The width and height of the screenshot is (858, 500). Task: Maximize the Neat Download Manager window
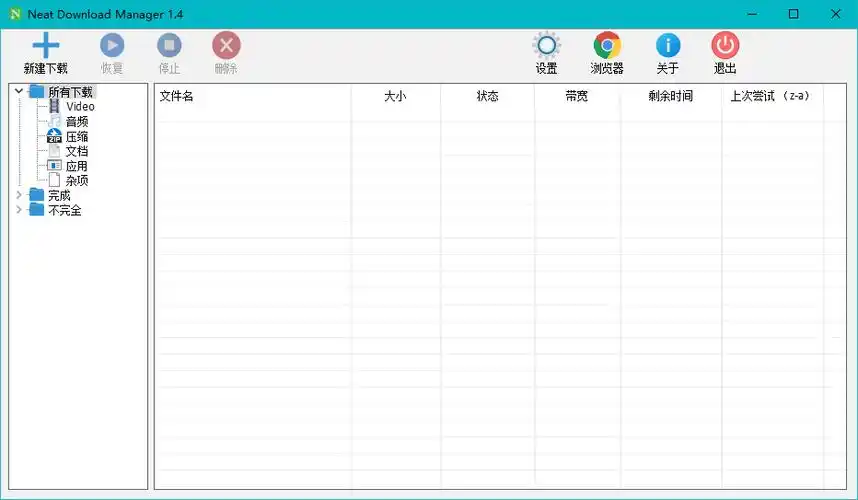coord(793,14)
